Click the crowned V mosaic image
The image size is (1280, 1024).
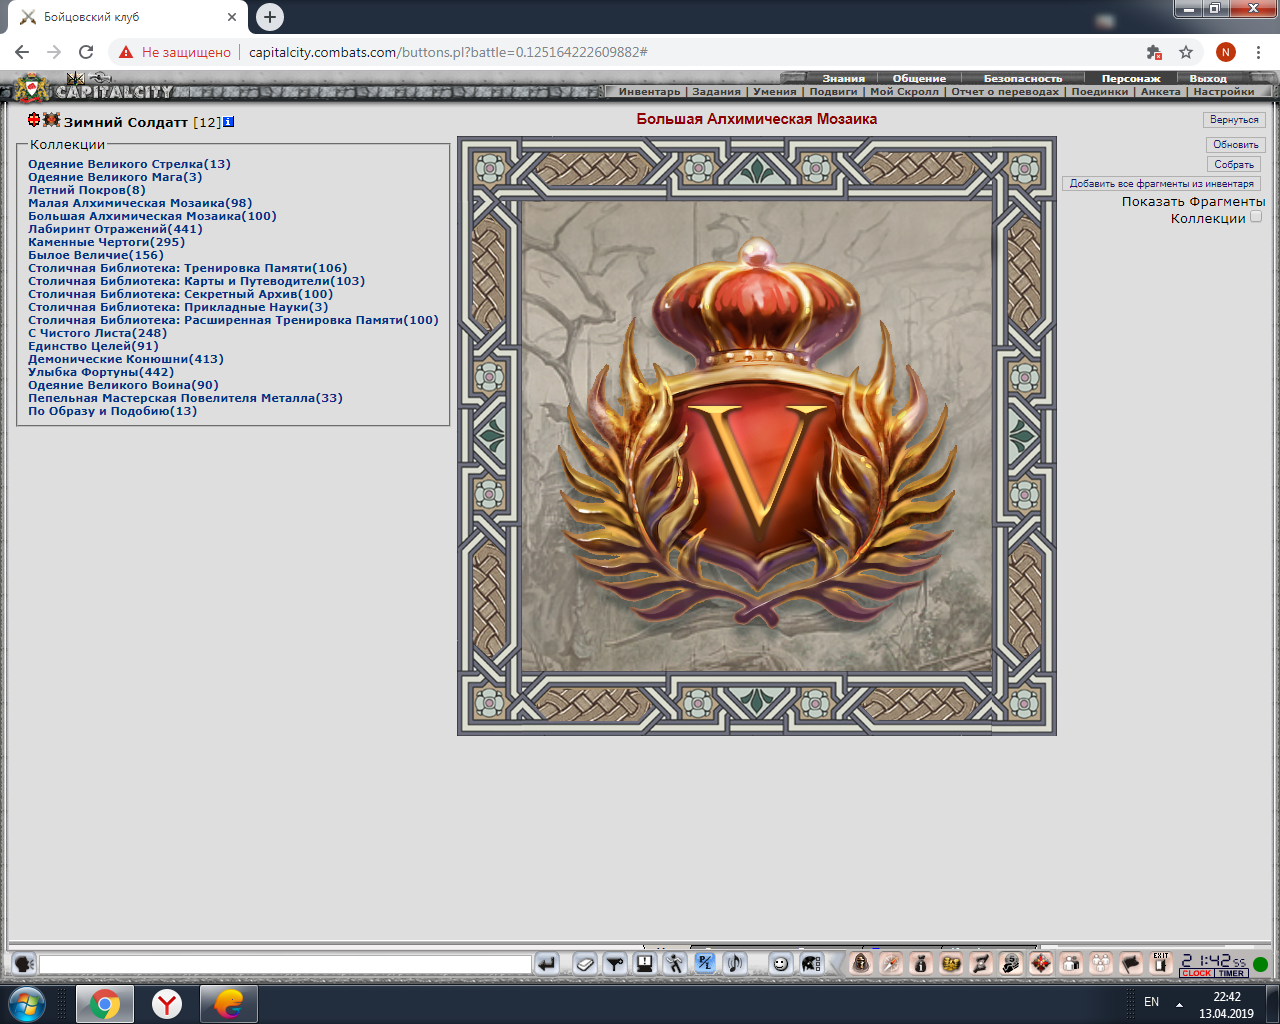pyautogui.click(x=757, y=436)
